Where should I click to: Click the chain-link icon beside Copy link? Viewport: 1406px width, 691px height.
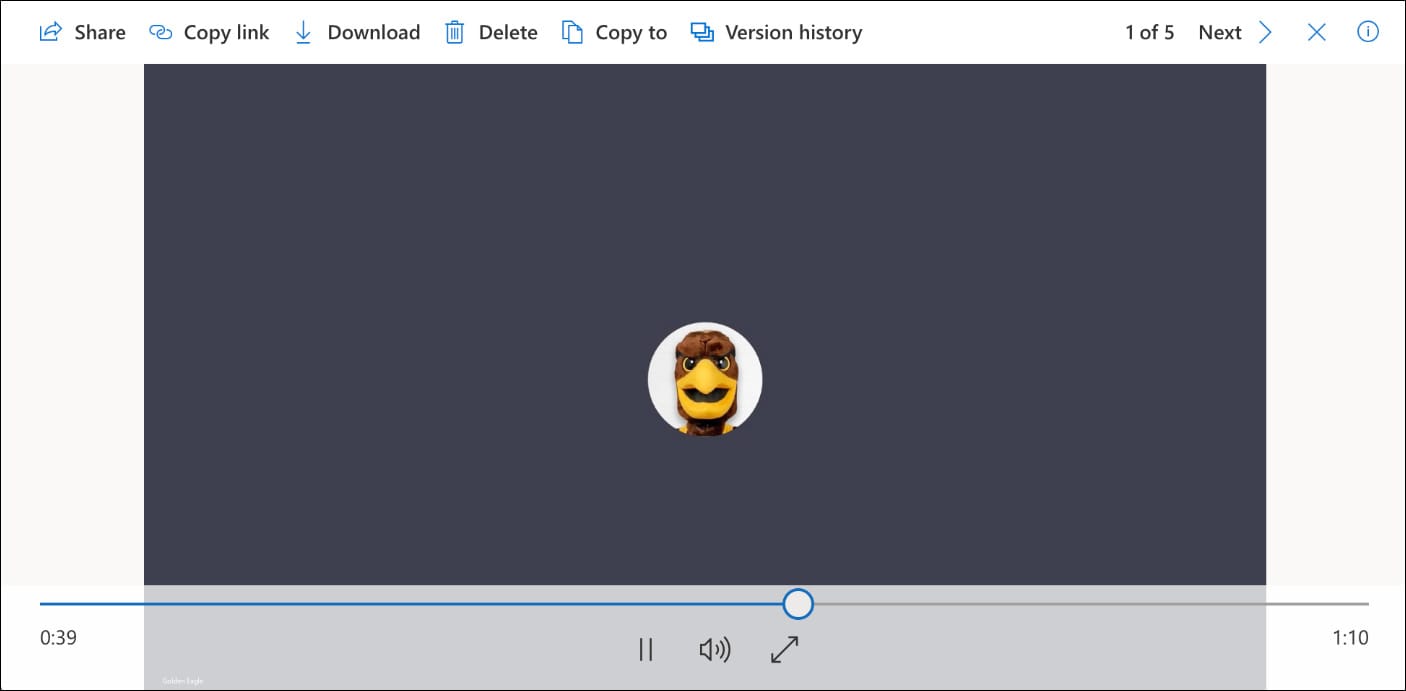pyautogui.click(x=160, y=32)
